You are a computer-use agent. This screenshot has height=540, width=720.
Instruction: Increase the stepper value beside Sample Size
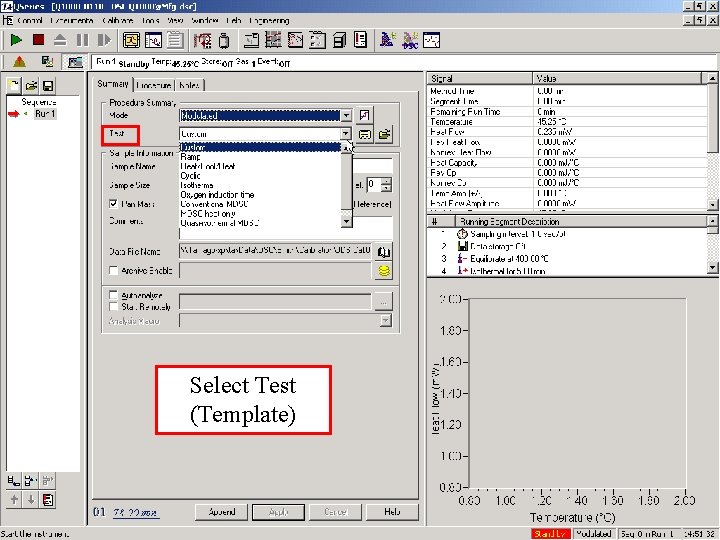click(387, 181)
